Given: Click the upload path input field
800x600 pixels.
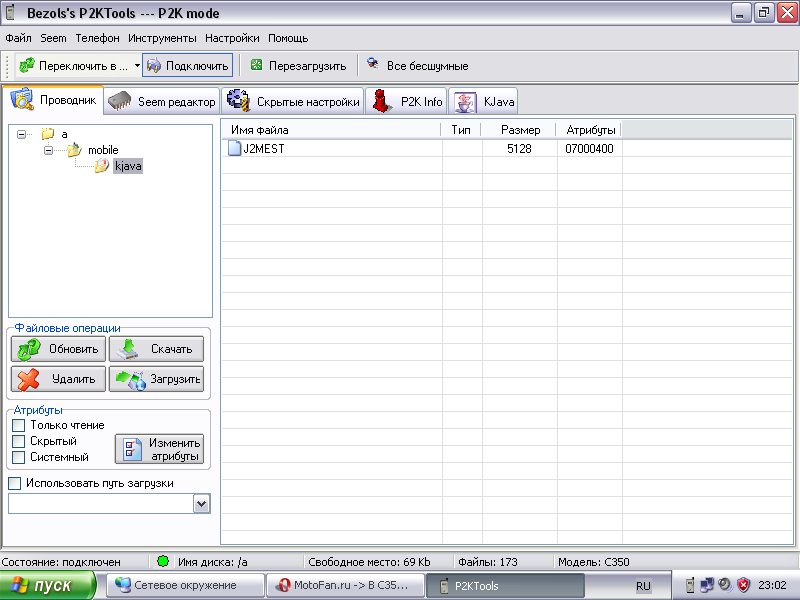Looking at the screenshot, I should (101, 504).
